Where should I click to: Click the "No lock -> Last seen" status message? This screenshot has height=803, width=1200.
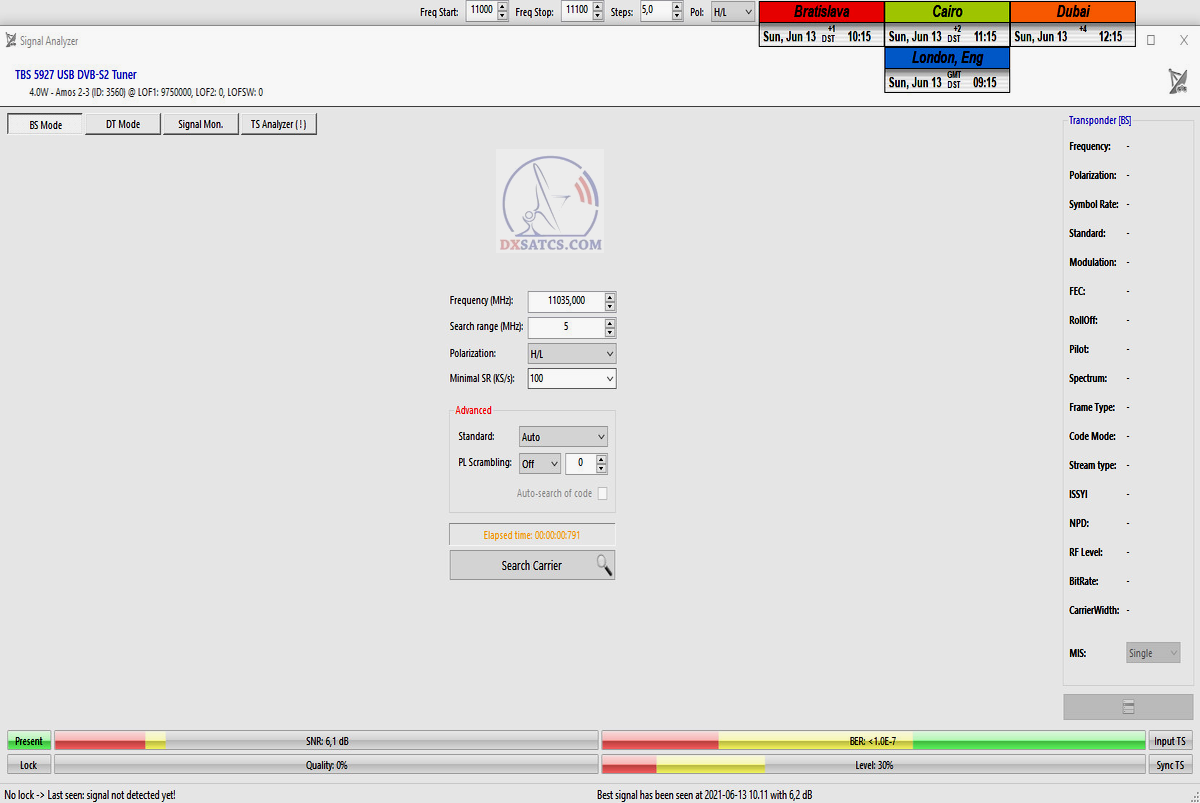(90, 795)
